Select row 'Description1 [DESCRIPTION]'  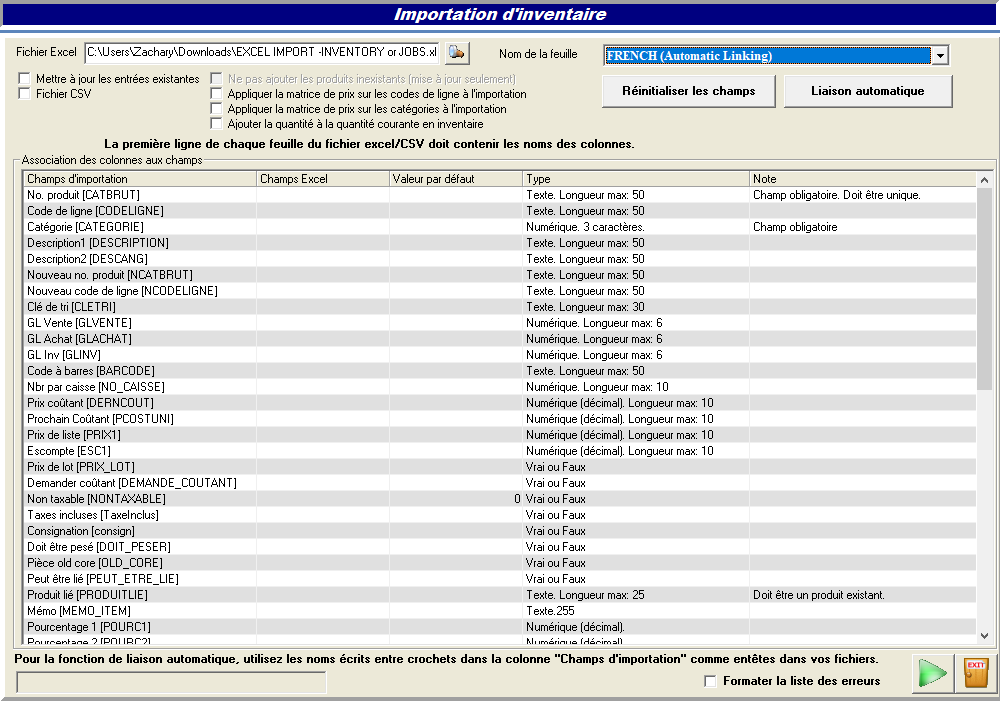pyautogui.click(x=499, y=243)
